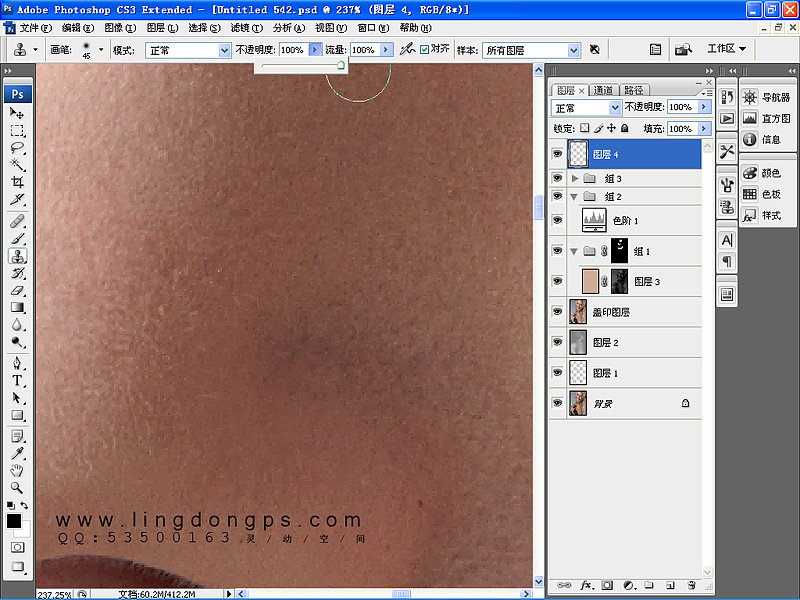Select the Gradient tool
The image size is (800, 600).
(x=17, y=308)
